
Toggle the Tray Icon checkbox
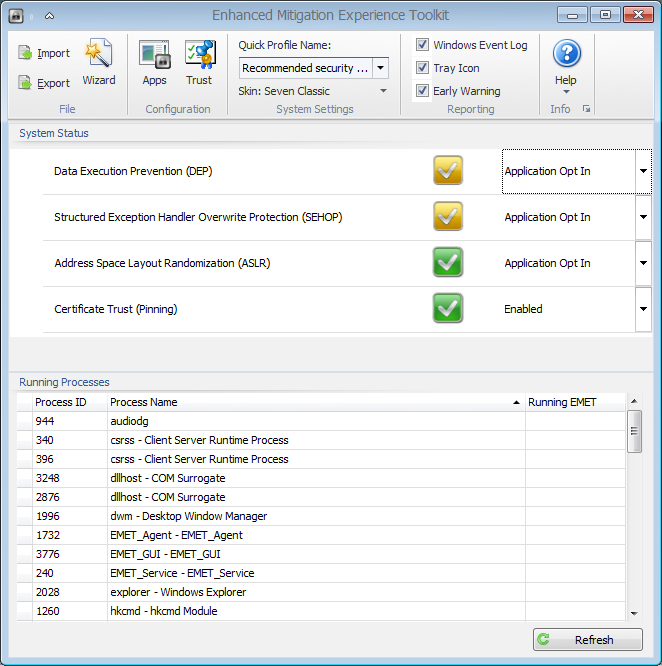pos(423,68)
